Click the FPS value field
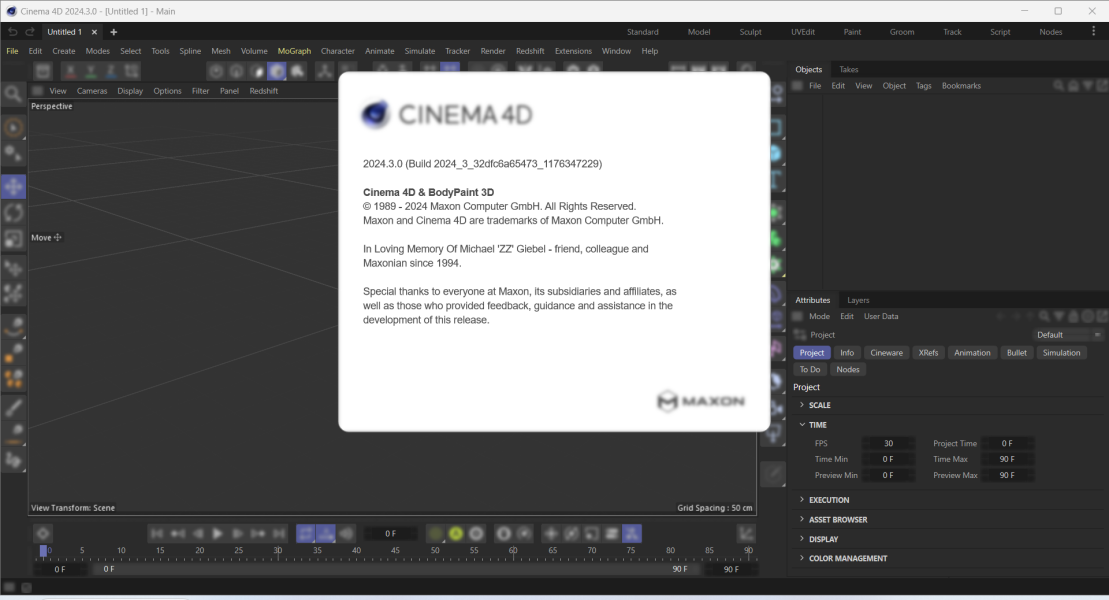 [x=888, y=443]
